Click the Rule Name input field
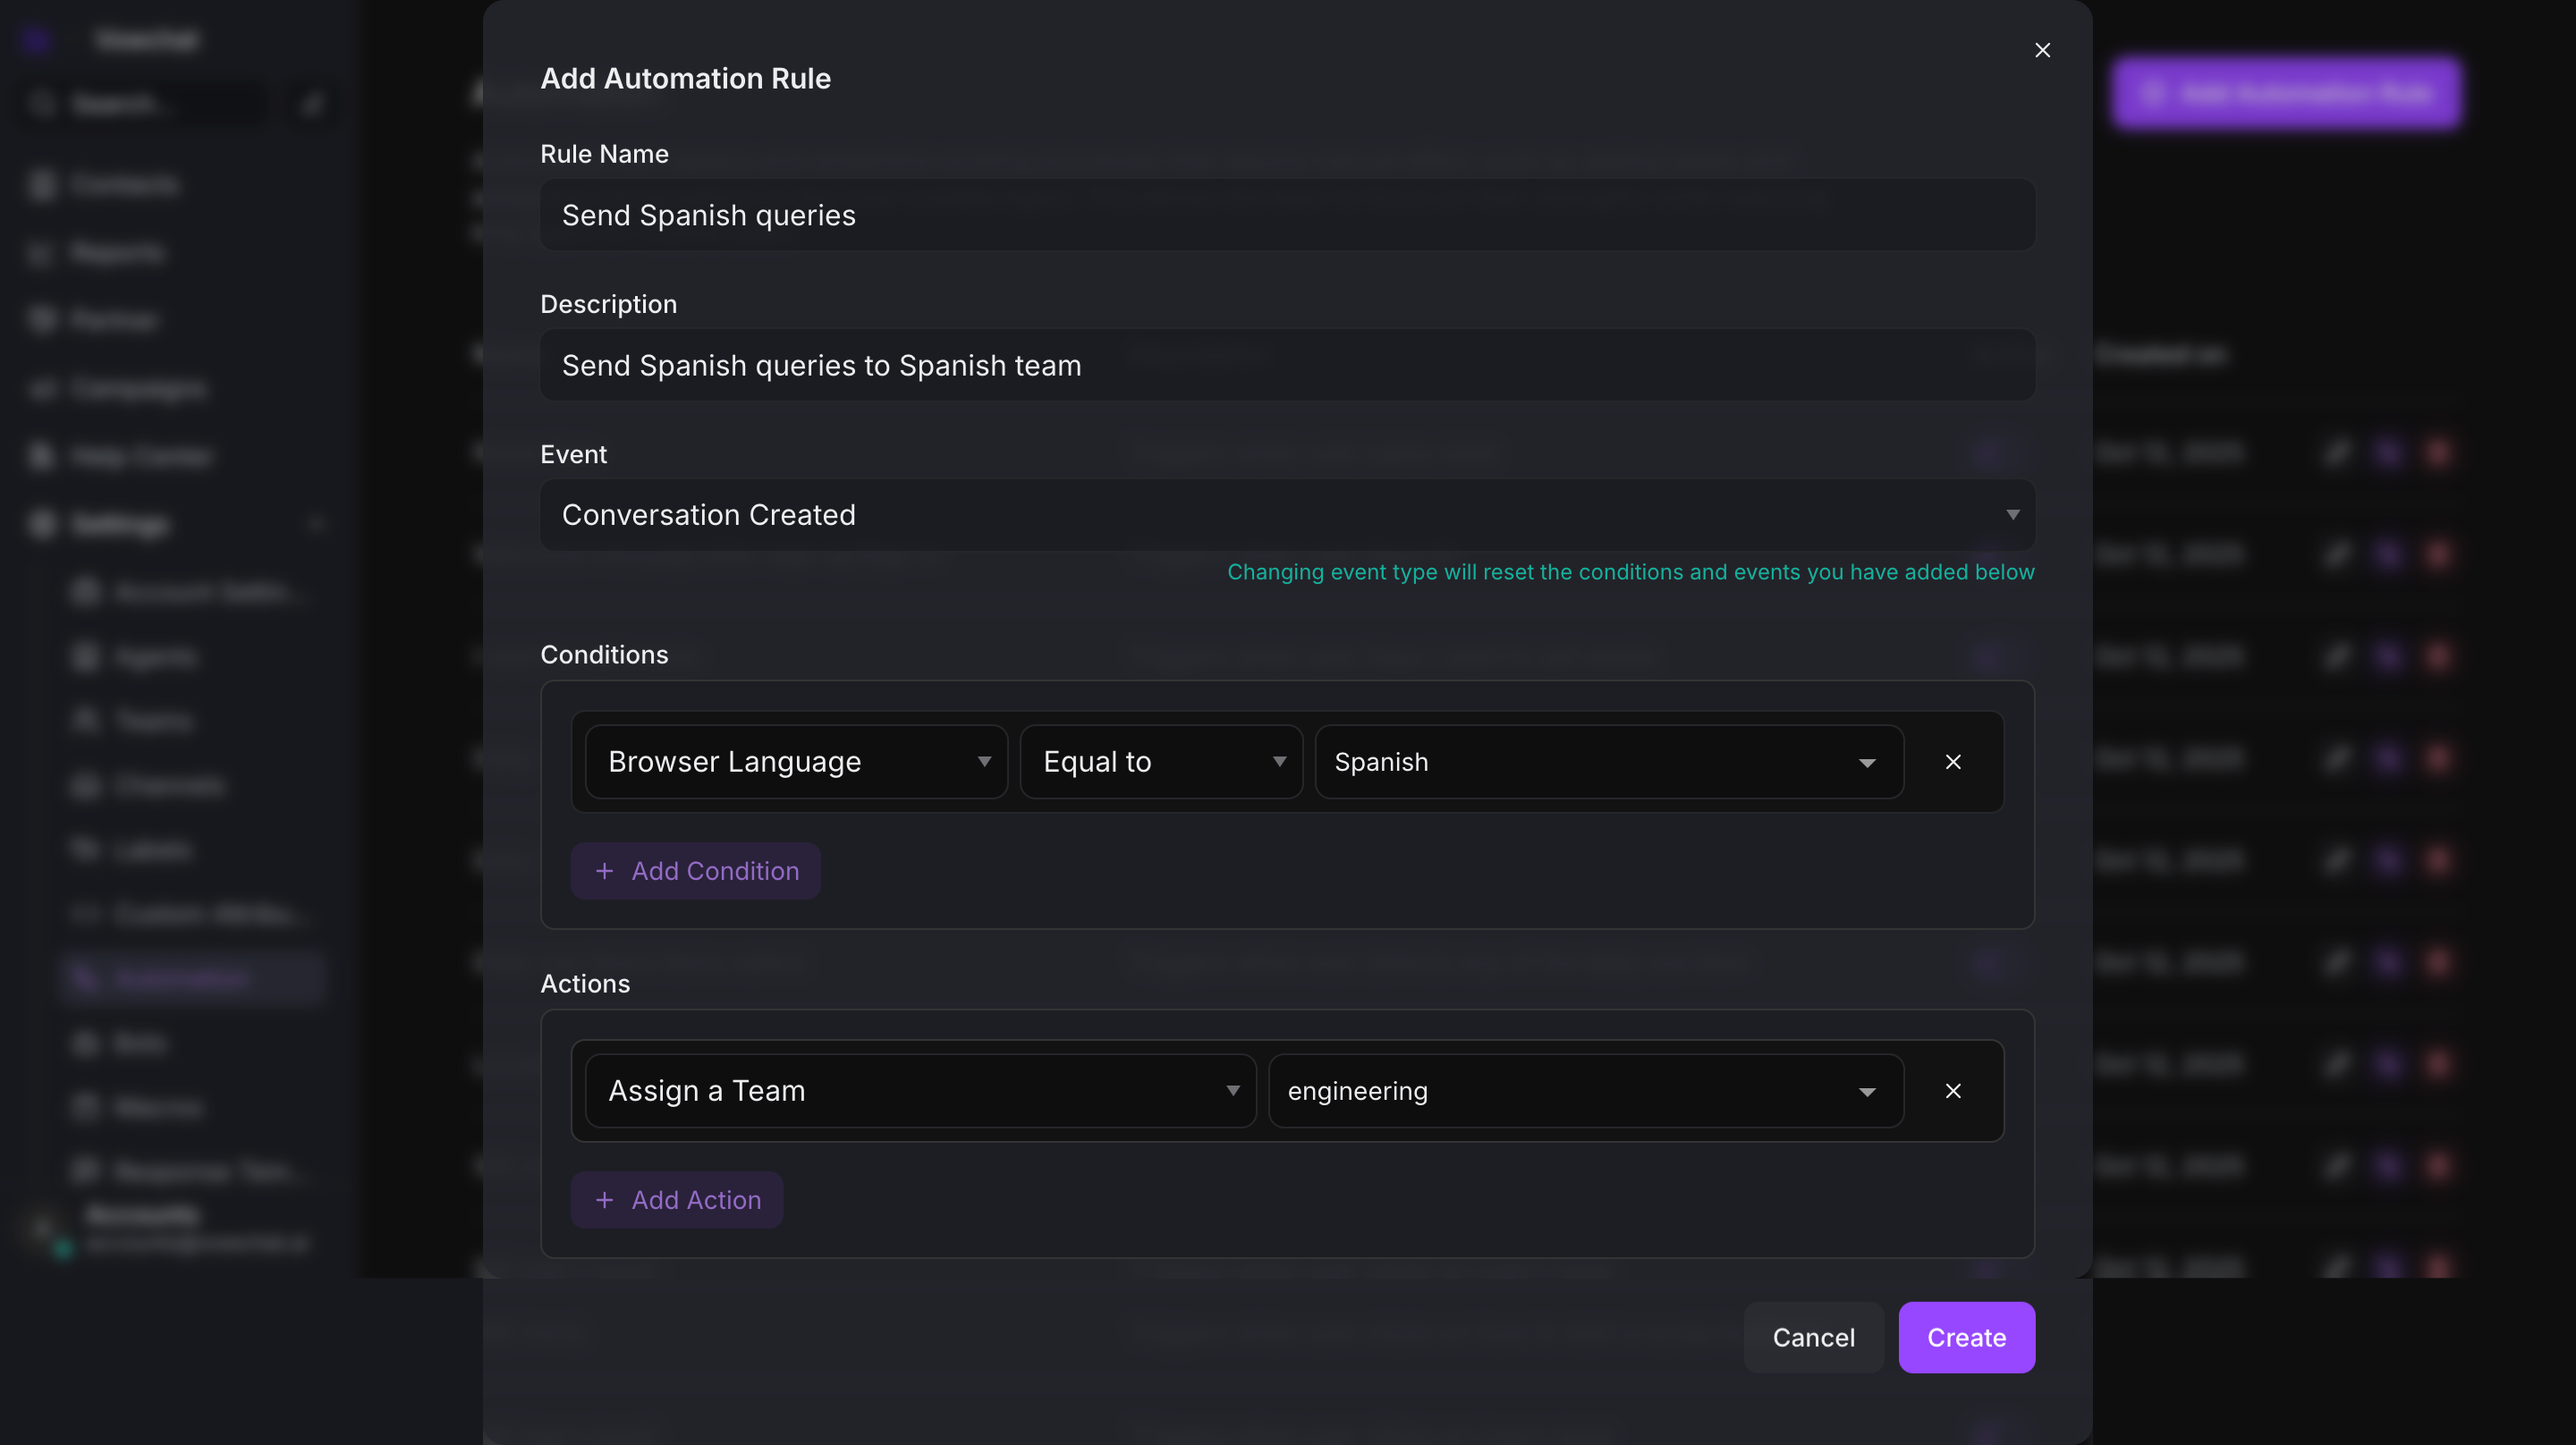2576x1445 pixels. pyautogui.click(x=1287, y=215)
